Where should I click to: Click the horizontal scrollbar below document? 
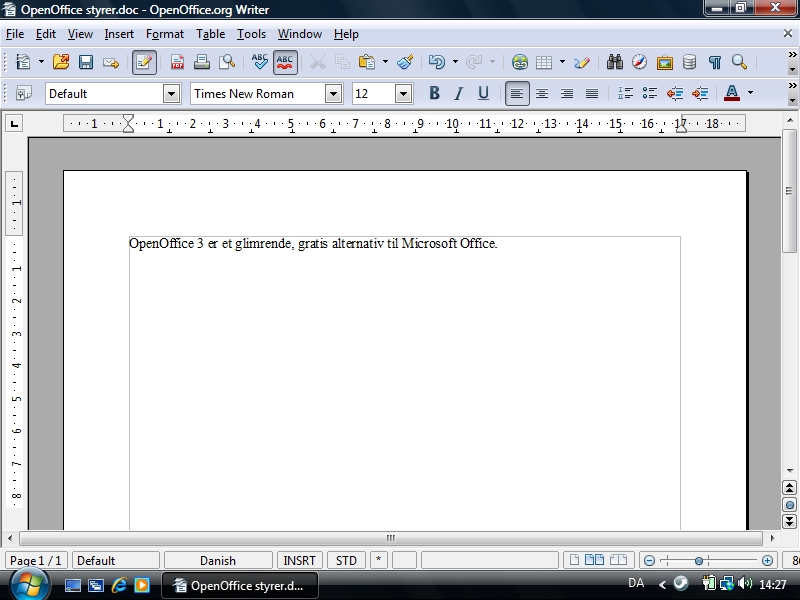click(390, 538)
